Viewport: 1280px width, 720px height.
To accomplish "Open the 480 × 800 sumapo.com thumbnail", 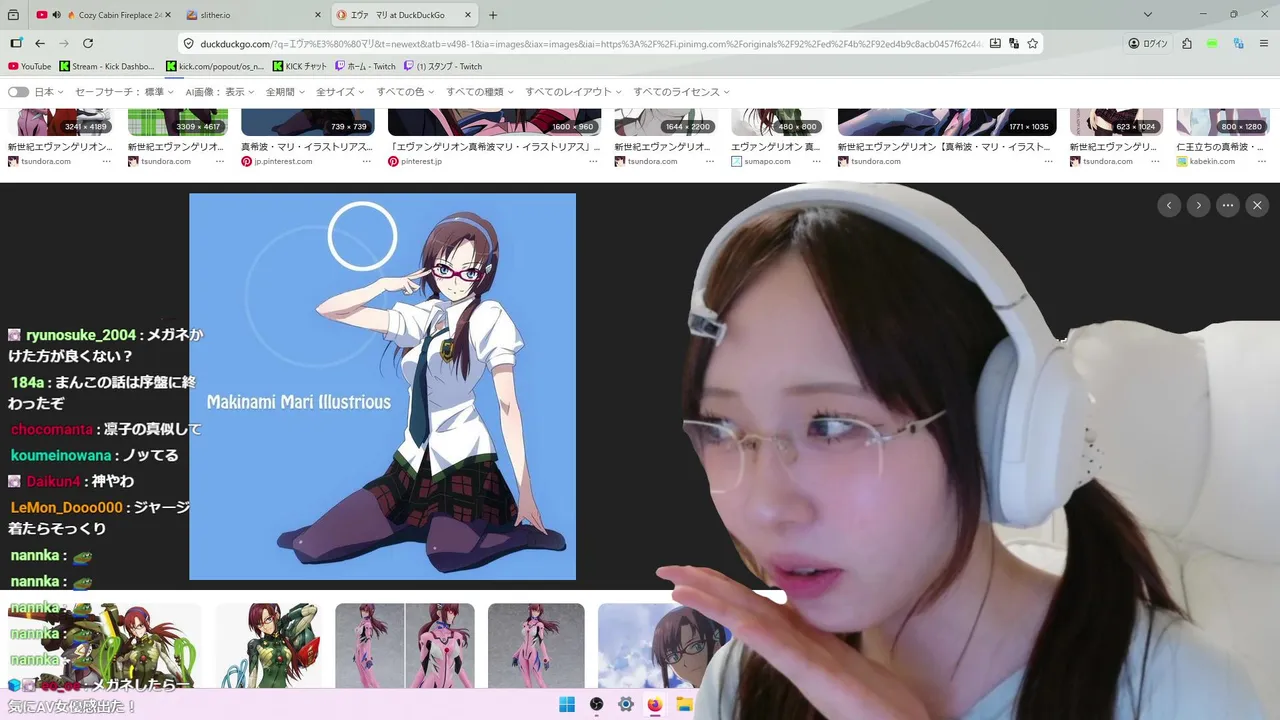I will click(x=778, y=122).
